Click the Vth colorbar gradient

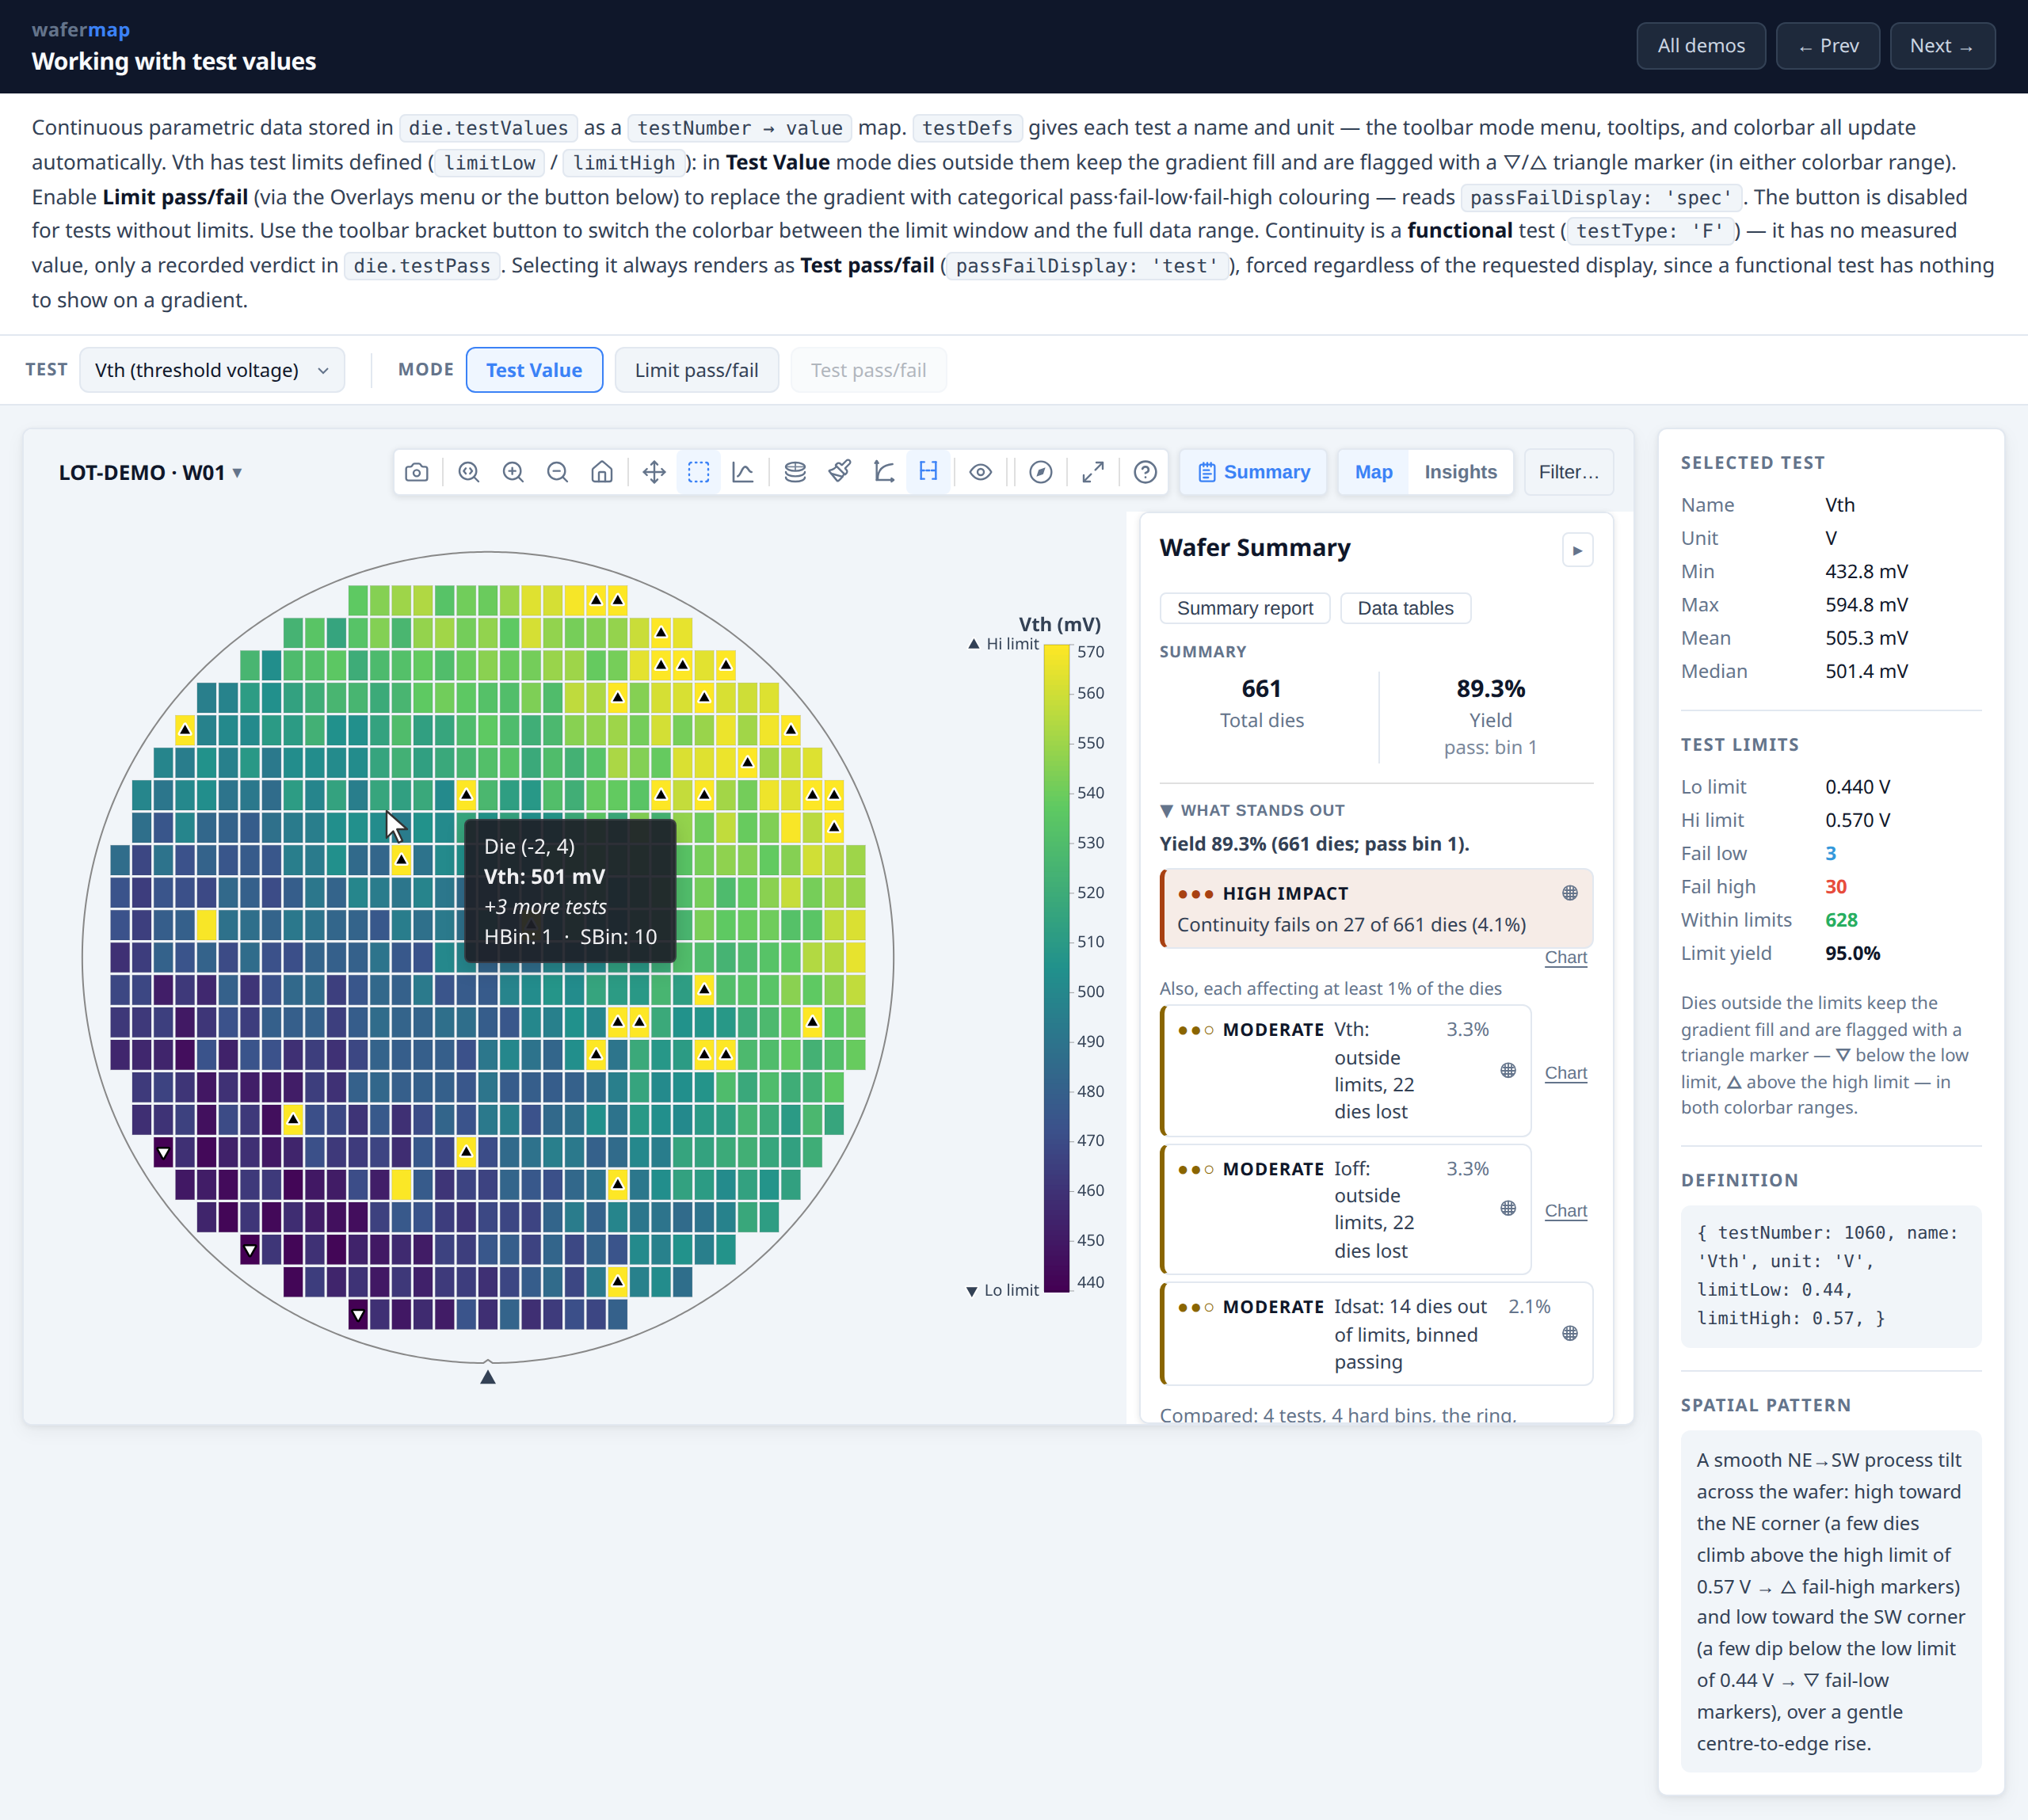click(x=1057, y=968)
